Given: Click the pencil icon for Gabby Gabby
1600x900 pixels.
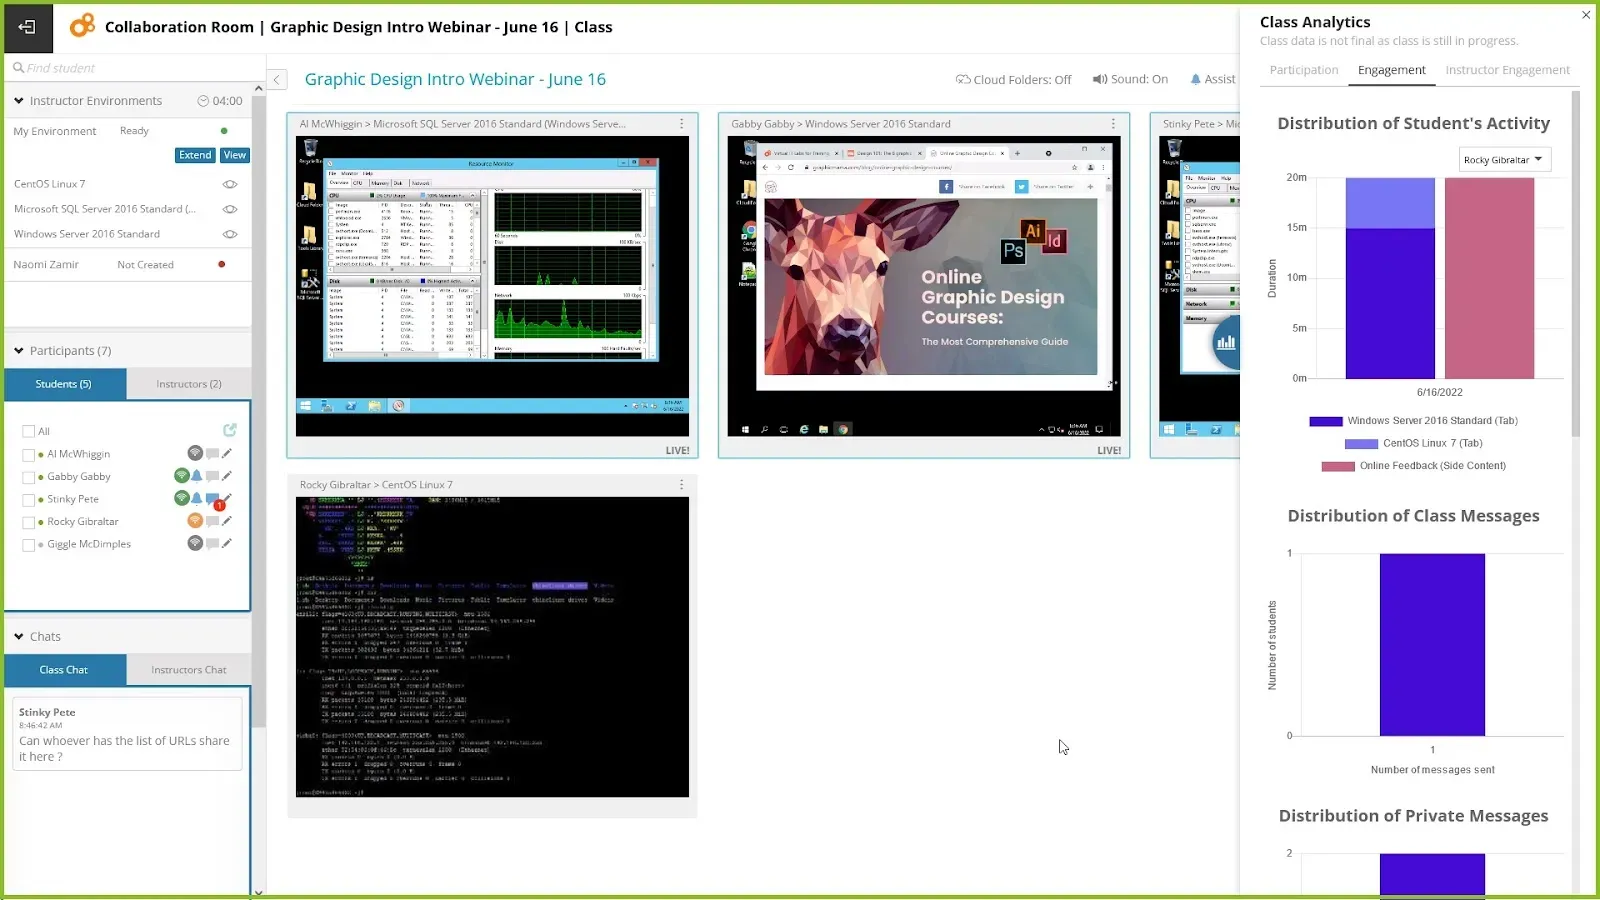Looking at the screenshot, I should (x=227, y=476).
